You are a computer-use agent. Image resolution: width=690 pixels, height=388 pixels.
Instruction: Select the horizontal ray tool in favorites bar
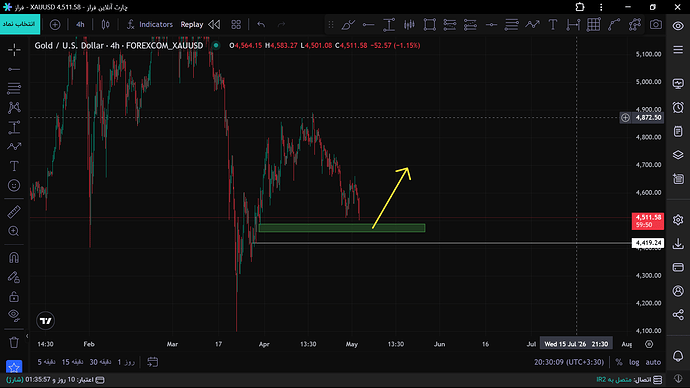click(368, 25)
